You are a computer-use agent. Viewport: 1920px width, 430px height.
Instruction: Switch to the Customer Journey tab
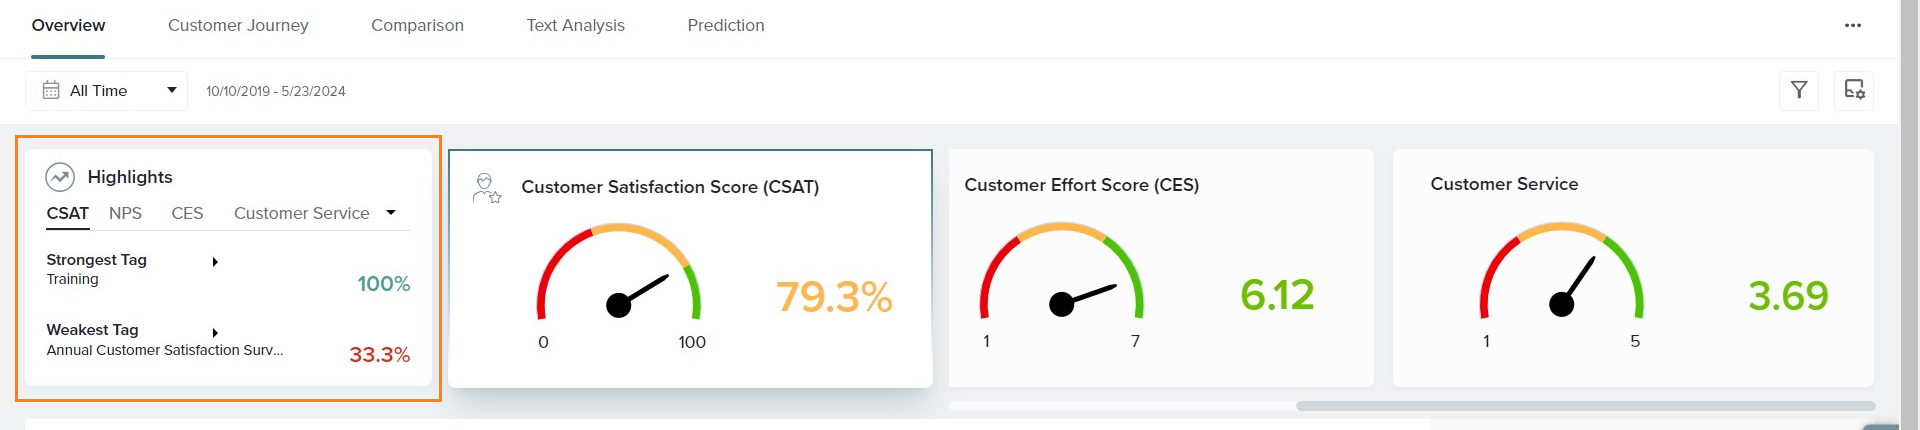(238, 25)
